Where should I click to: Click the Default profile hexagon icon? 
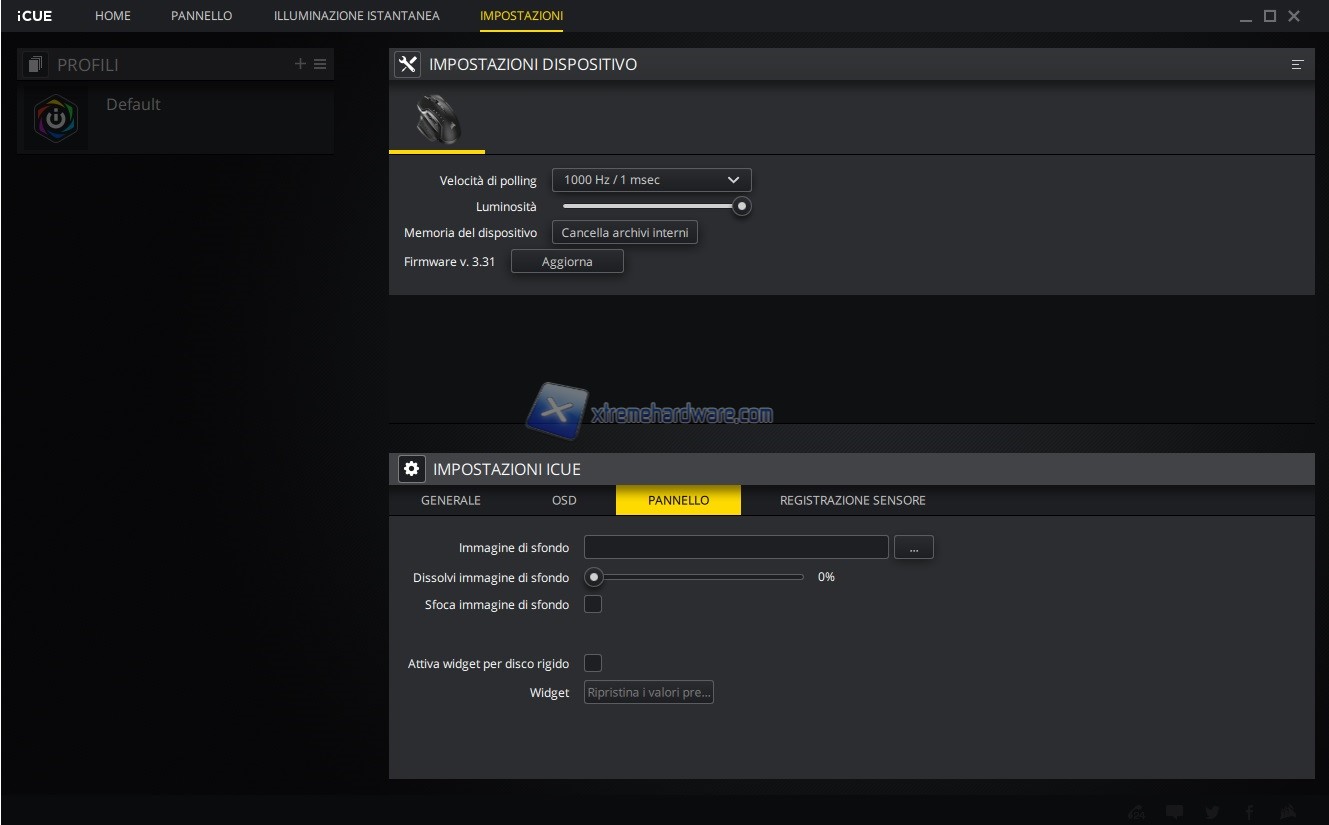pyautogui.click(x=55, y=119)
